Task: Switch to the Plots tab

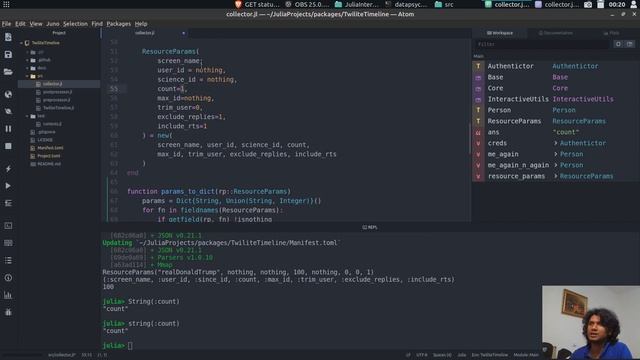Action: pos(611,33)
